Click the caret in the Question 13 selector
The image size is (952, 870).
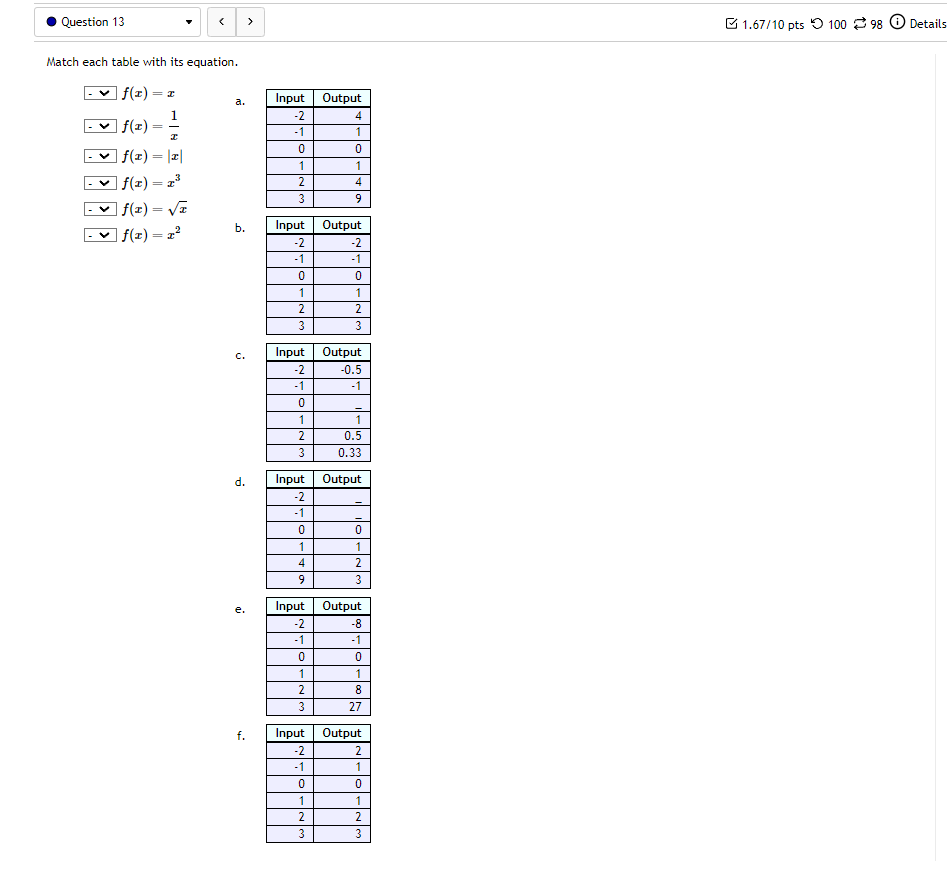[x=188, y=21]
